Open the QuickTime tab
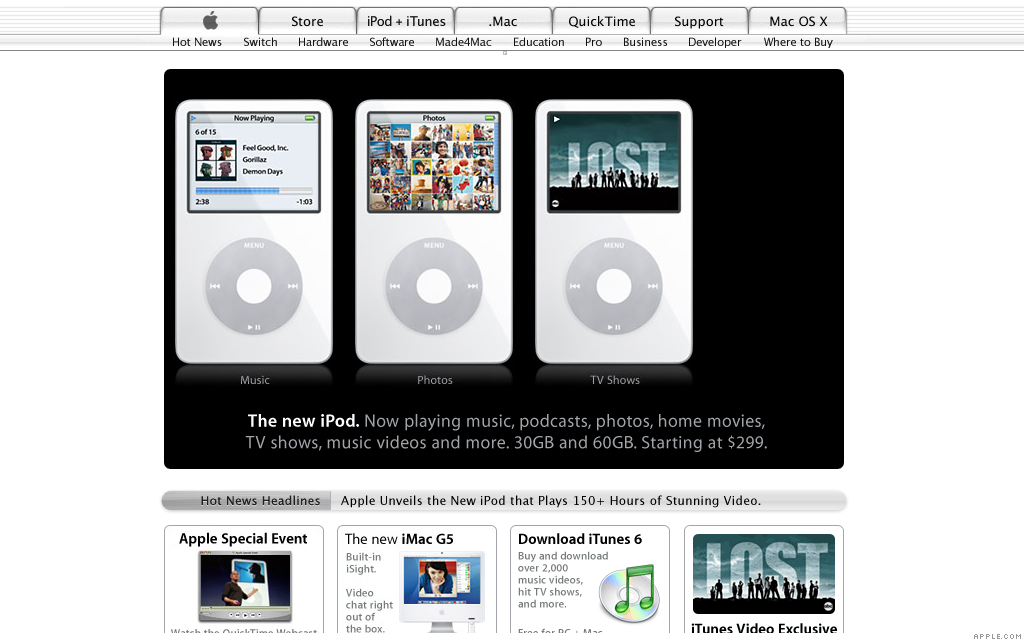The height and width of the screenshot is (640, 1024). pyautogui.click(x=601, y=21)
